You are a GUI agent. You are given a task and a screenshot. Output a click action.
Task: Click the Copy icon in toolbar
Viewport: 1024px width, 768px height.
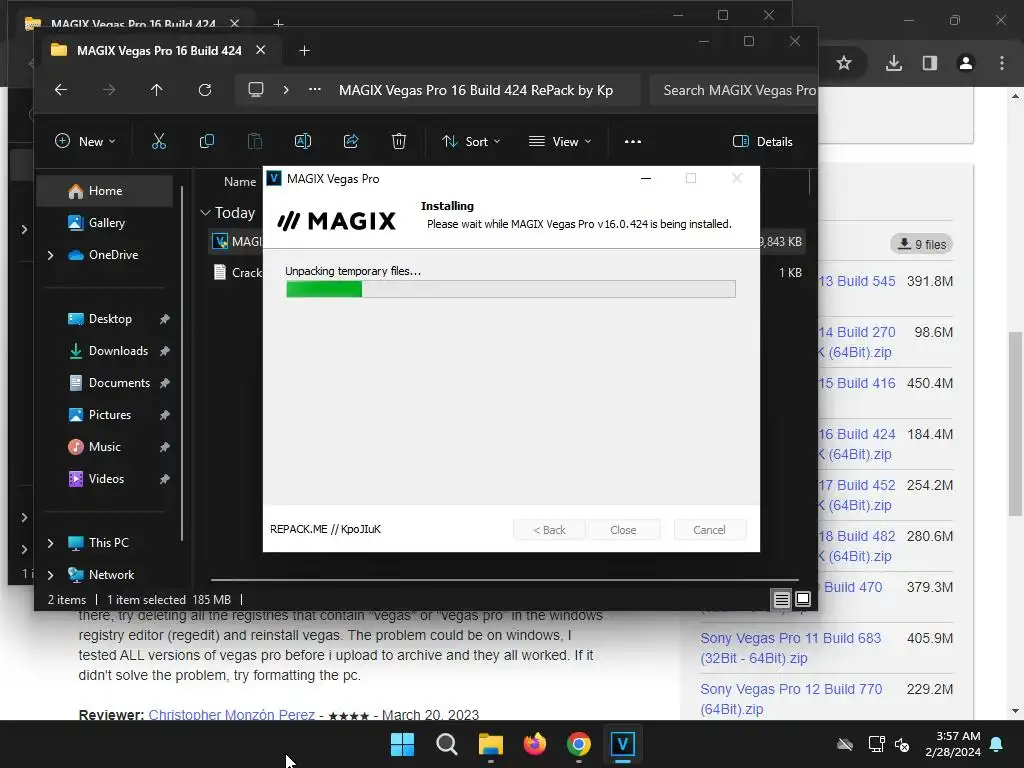pyautogui.click(x=207, y=141)
